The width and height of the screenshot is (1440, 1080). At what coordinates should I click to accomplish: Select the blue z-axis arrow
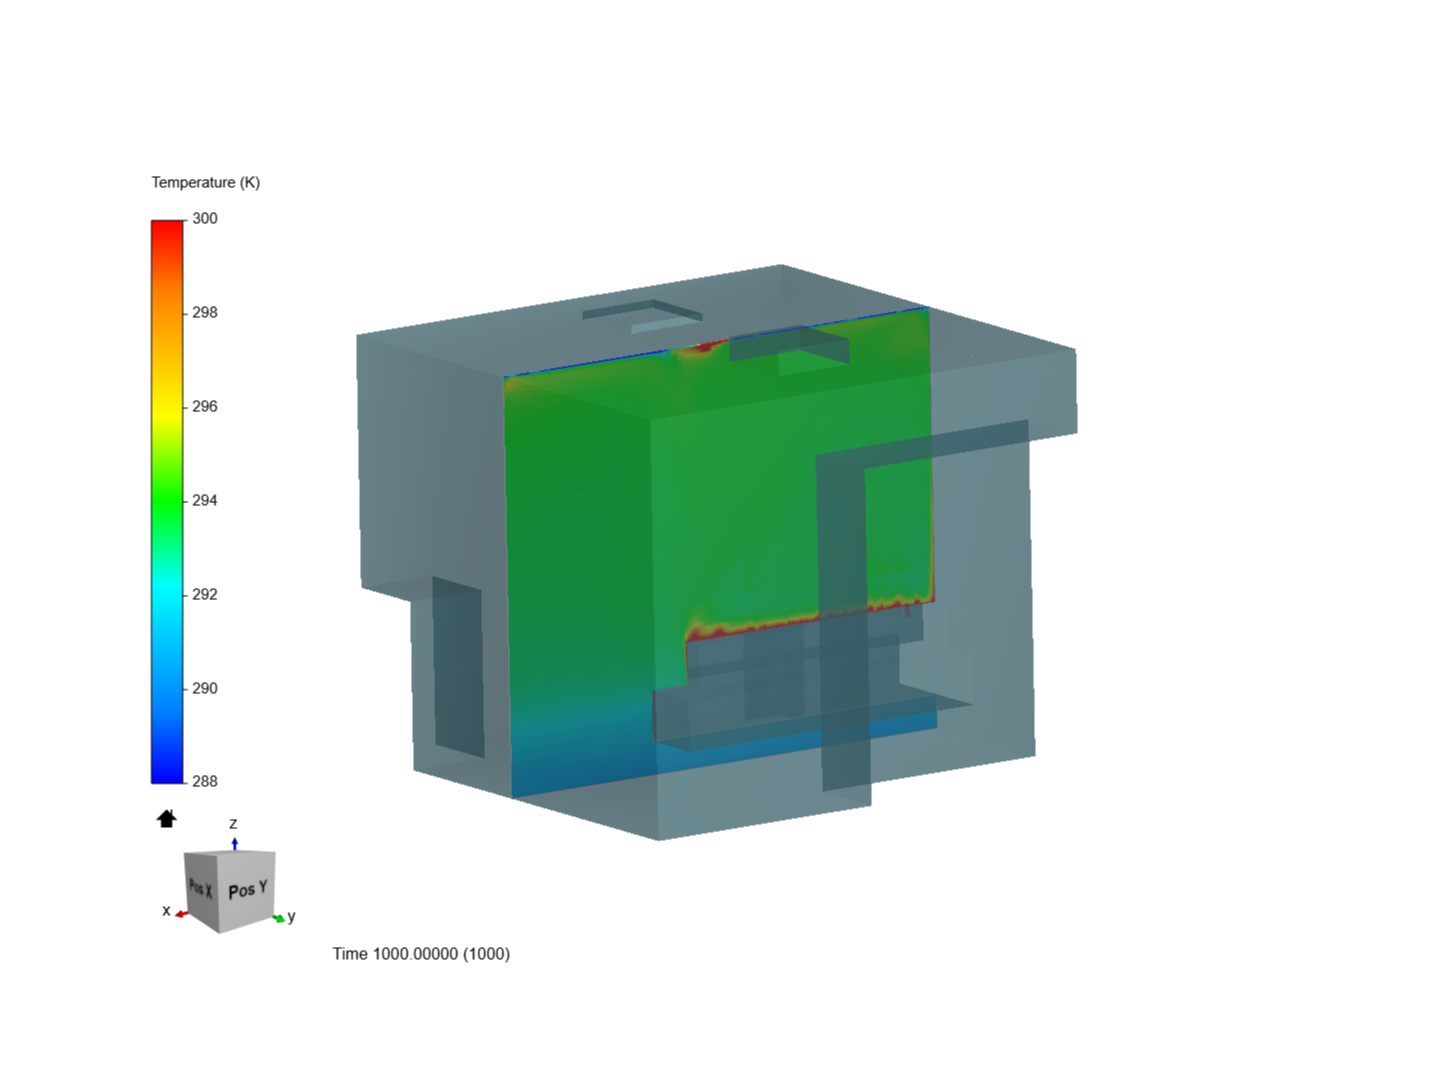tap(235, 842)
